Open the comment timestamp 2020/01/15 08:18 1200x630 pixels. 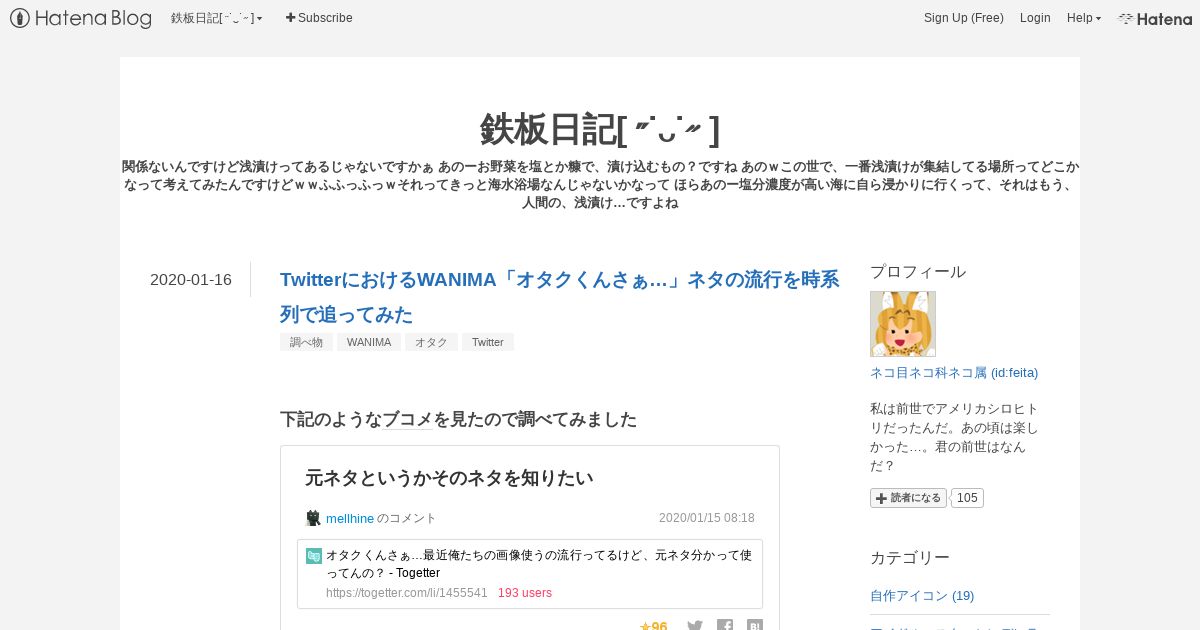click(x=707, y=518)
